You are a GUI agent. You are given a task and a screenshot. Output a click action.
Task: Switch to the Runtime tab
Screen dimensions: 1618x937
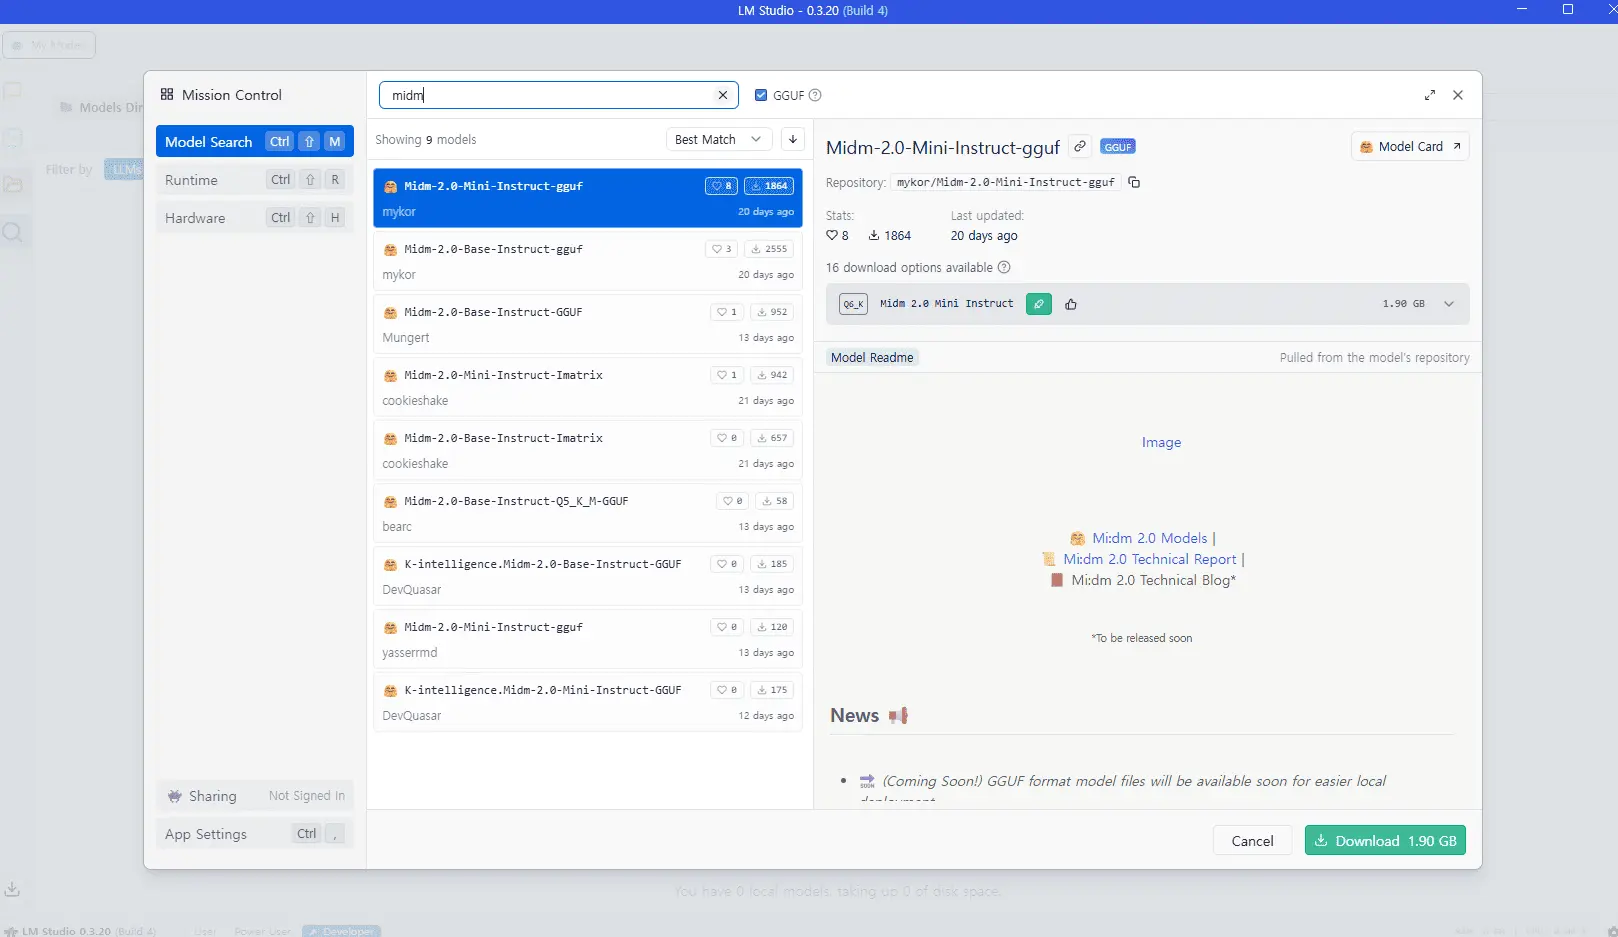click(255, 180)
